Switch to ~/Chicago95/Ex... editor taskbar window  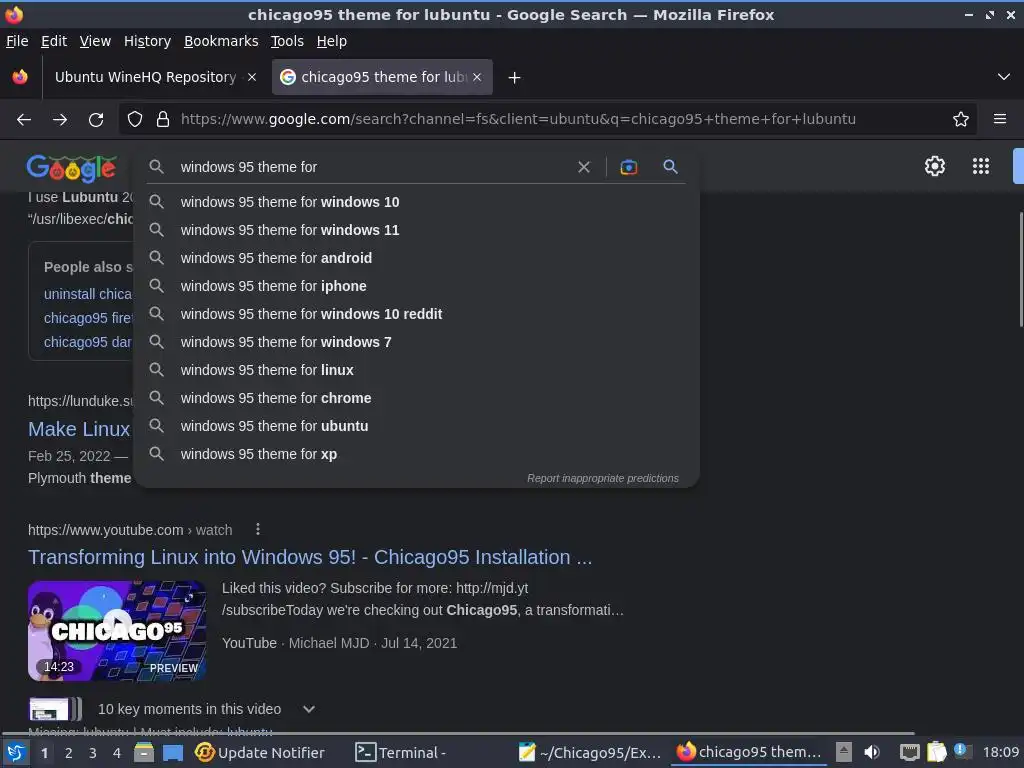pos(590,753)
